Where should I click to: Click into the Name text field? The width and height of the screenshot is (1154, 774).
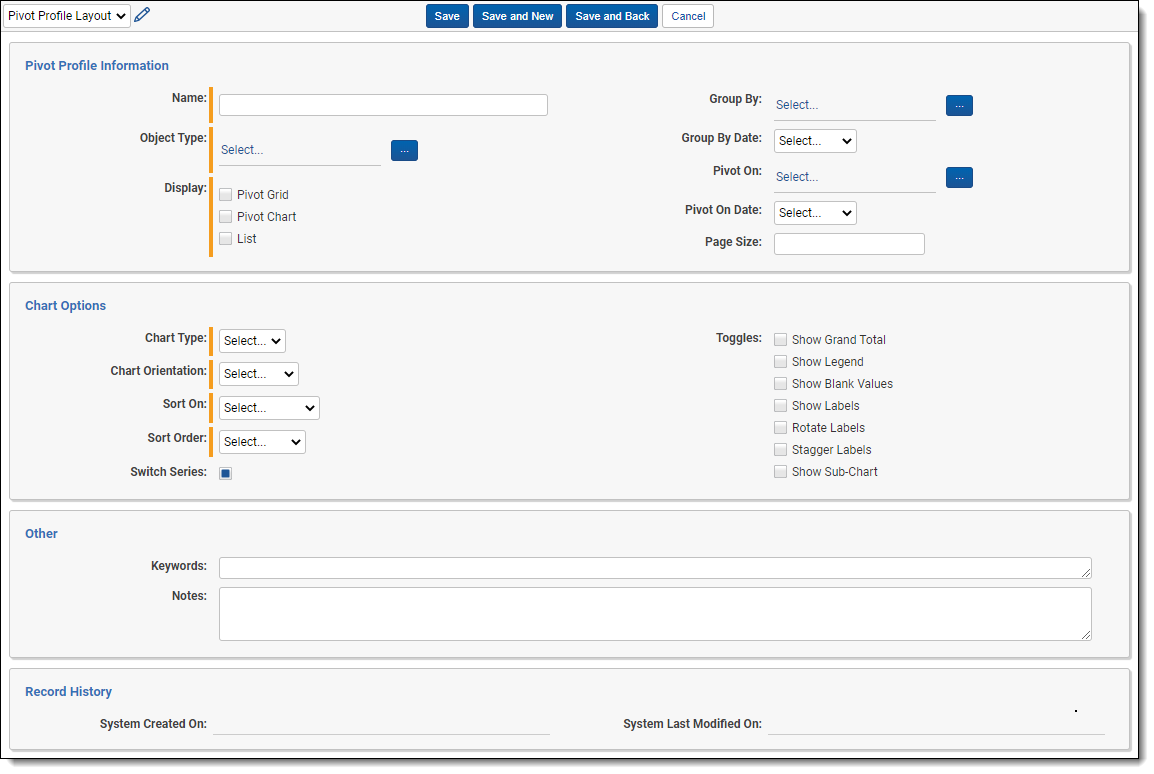[383, 105]
